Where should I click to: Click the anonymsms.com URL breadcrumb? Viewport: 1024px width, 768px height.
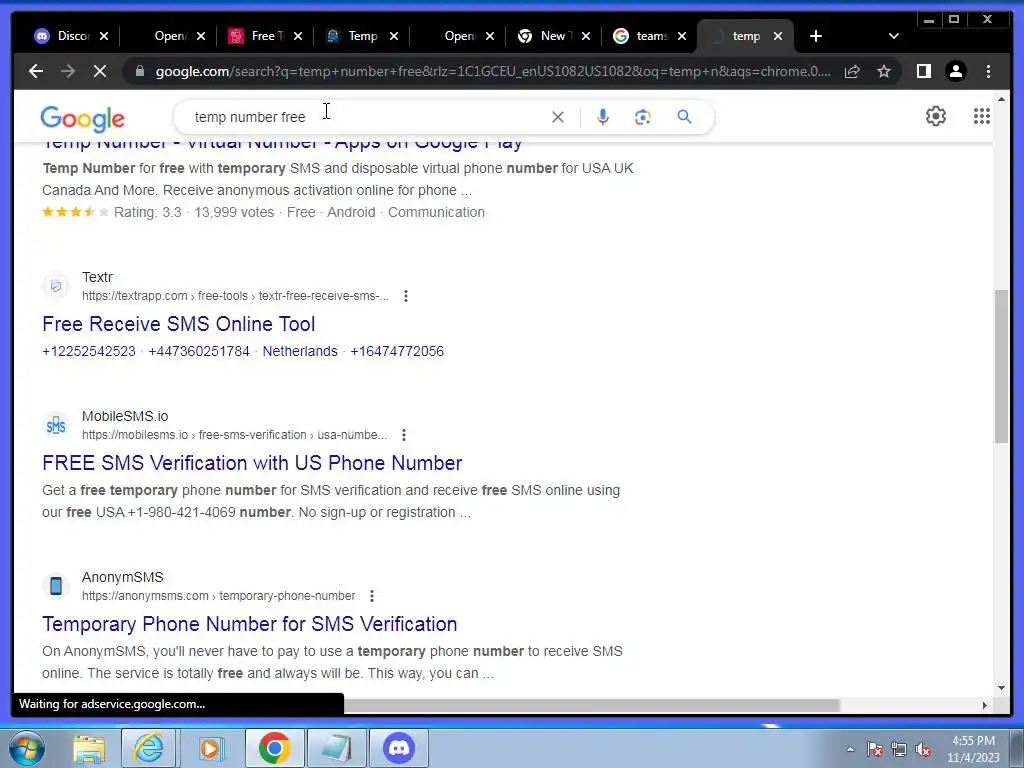click(x=218, y=596)
